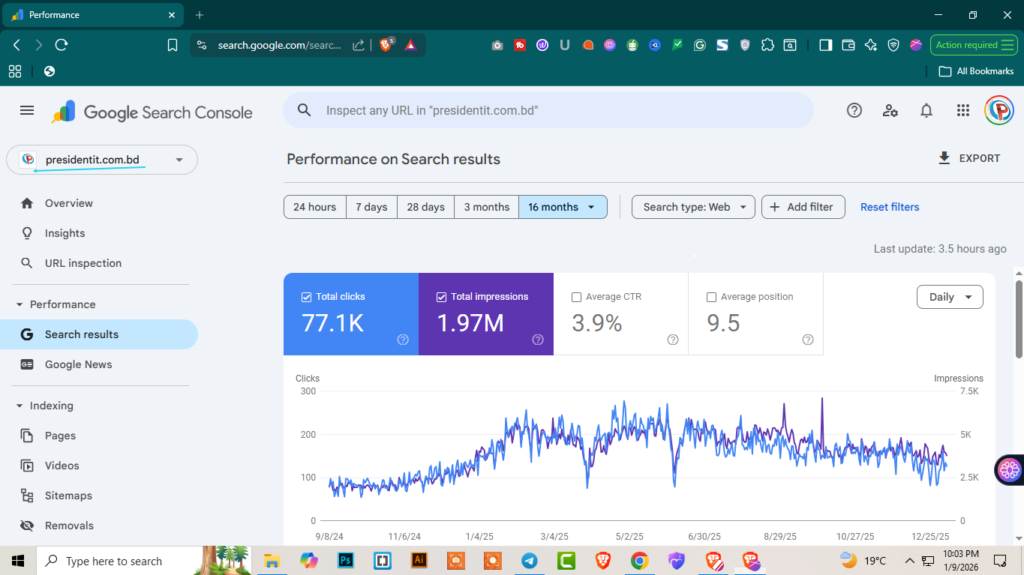The image size is (1024, 575).
Task: Open Users and permissions icon in header
Action: (x=890, y=110)
